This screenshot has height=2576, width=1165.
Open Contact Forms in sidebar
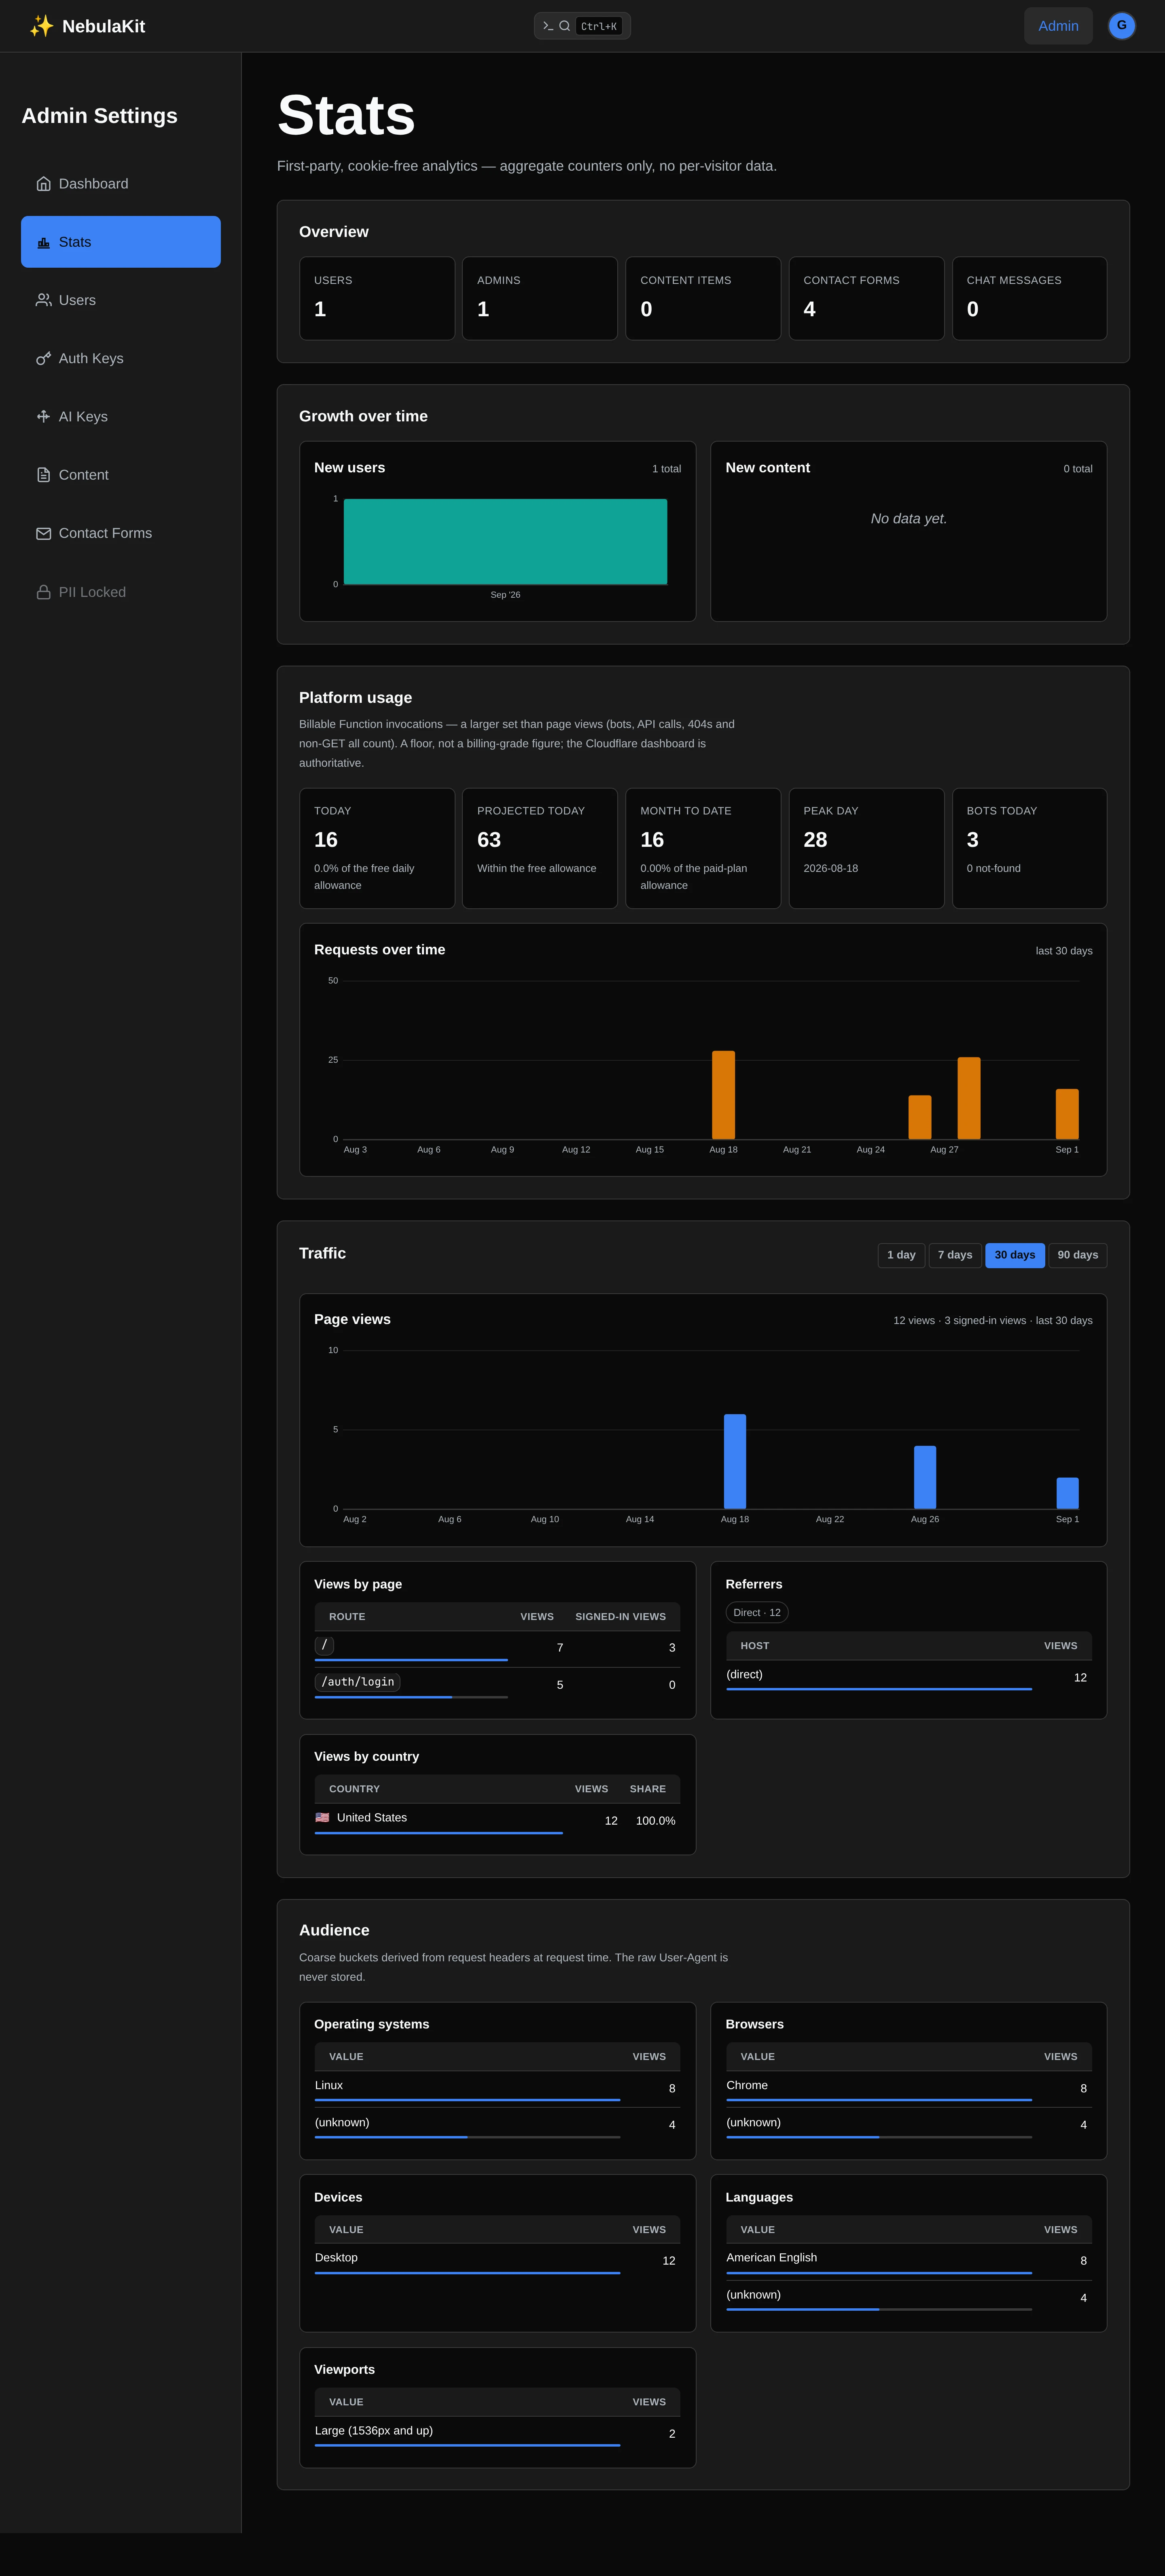(121, 533)
